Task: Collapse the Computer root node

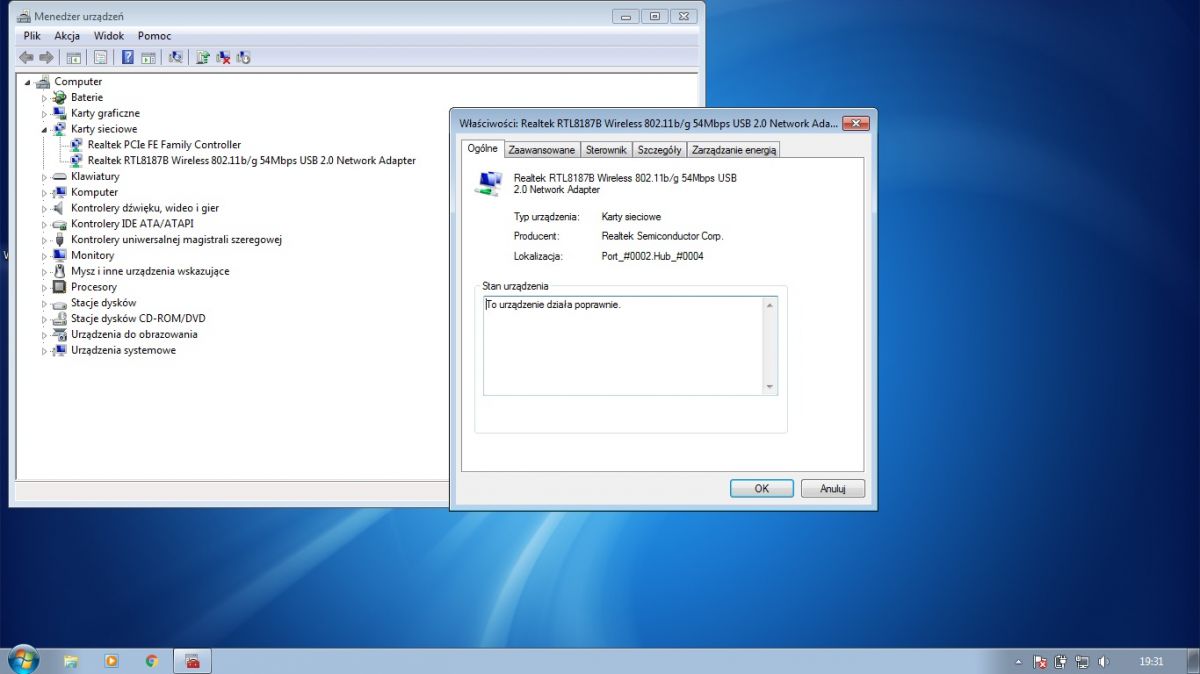Action: click(x=28, y=82)
